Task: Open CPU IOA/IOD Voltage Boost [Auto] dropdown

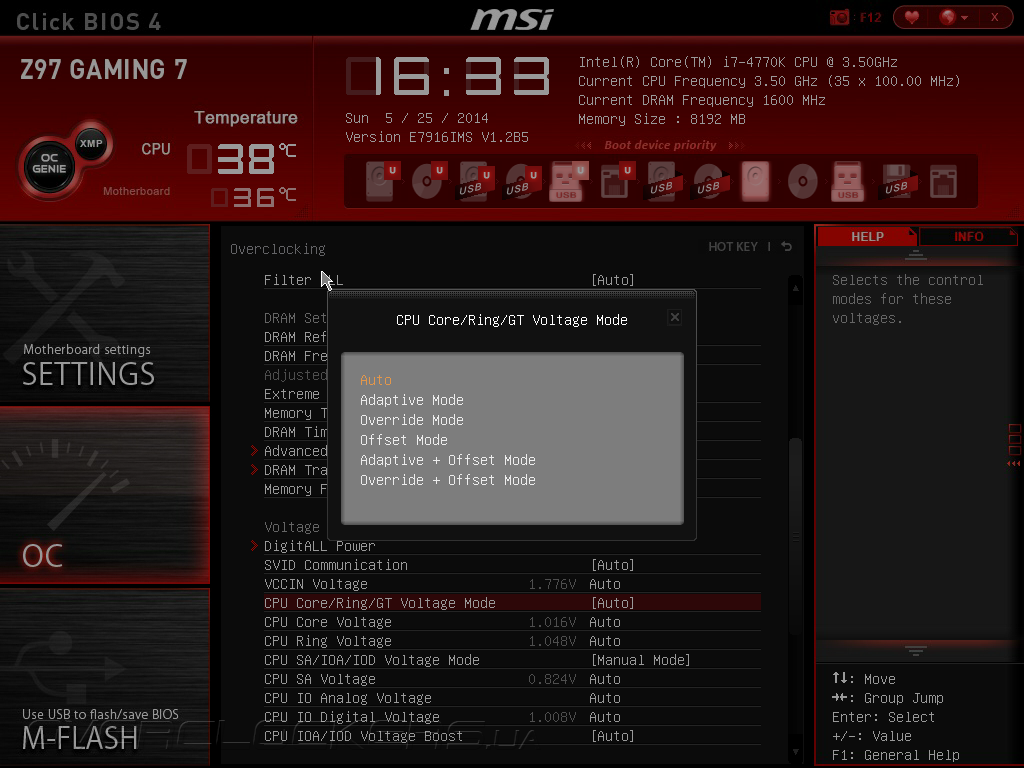Action: [x=613, y=736]
